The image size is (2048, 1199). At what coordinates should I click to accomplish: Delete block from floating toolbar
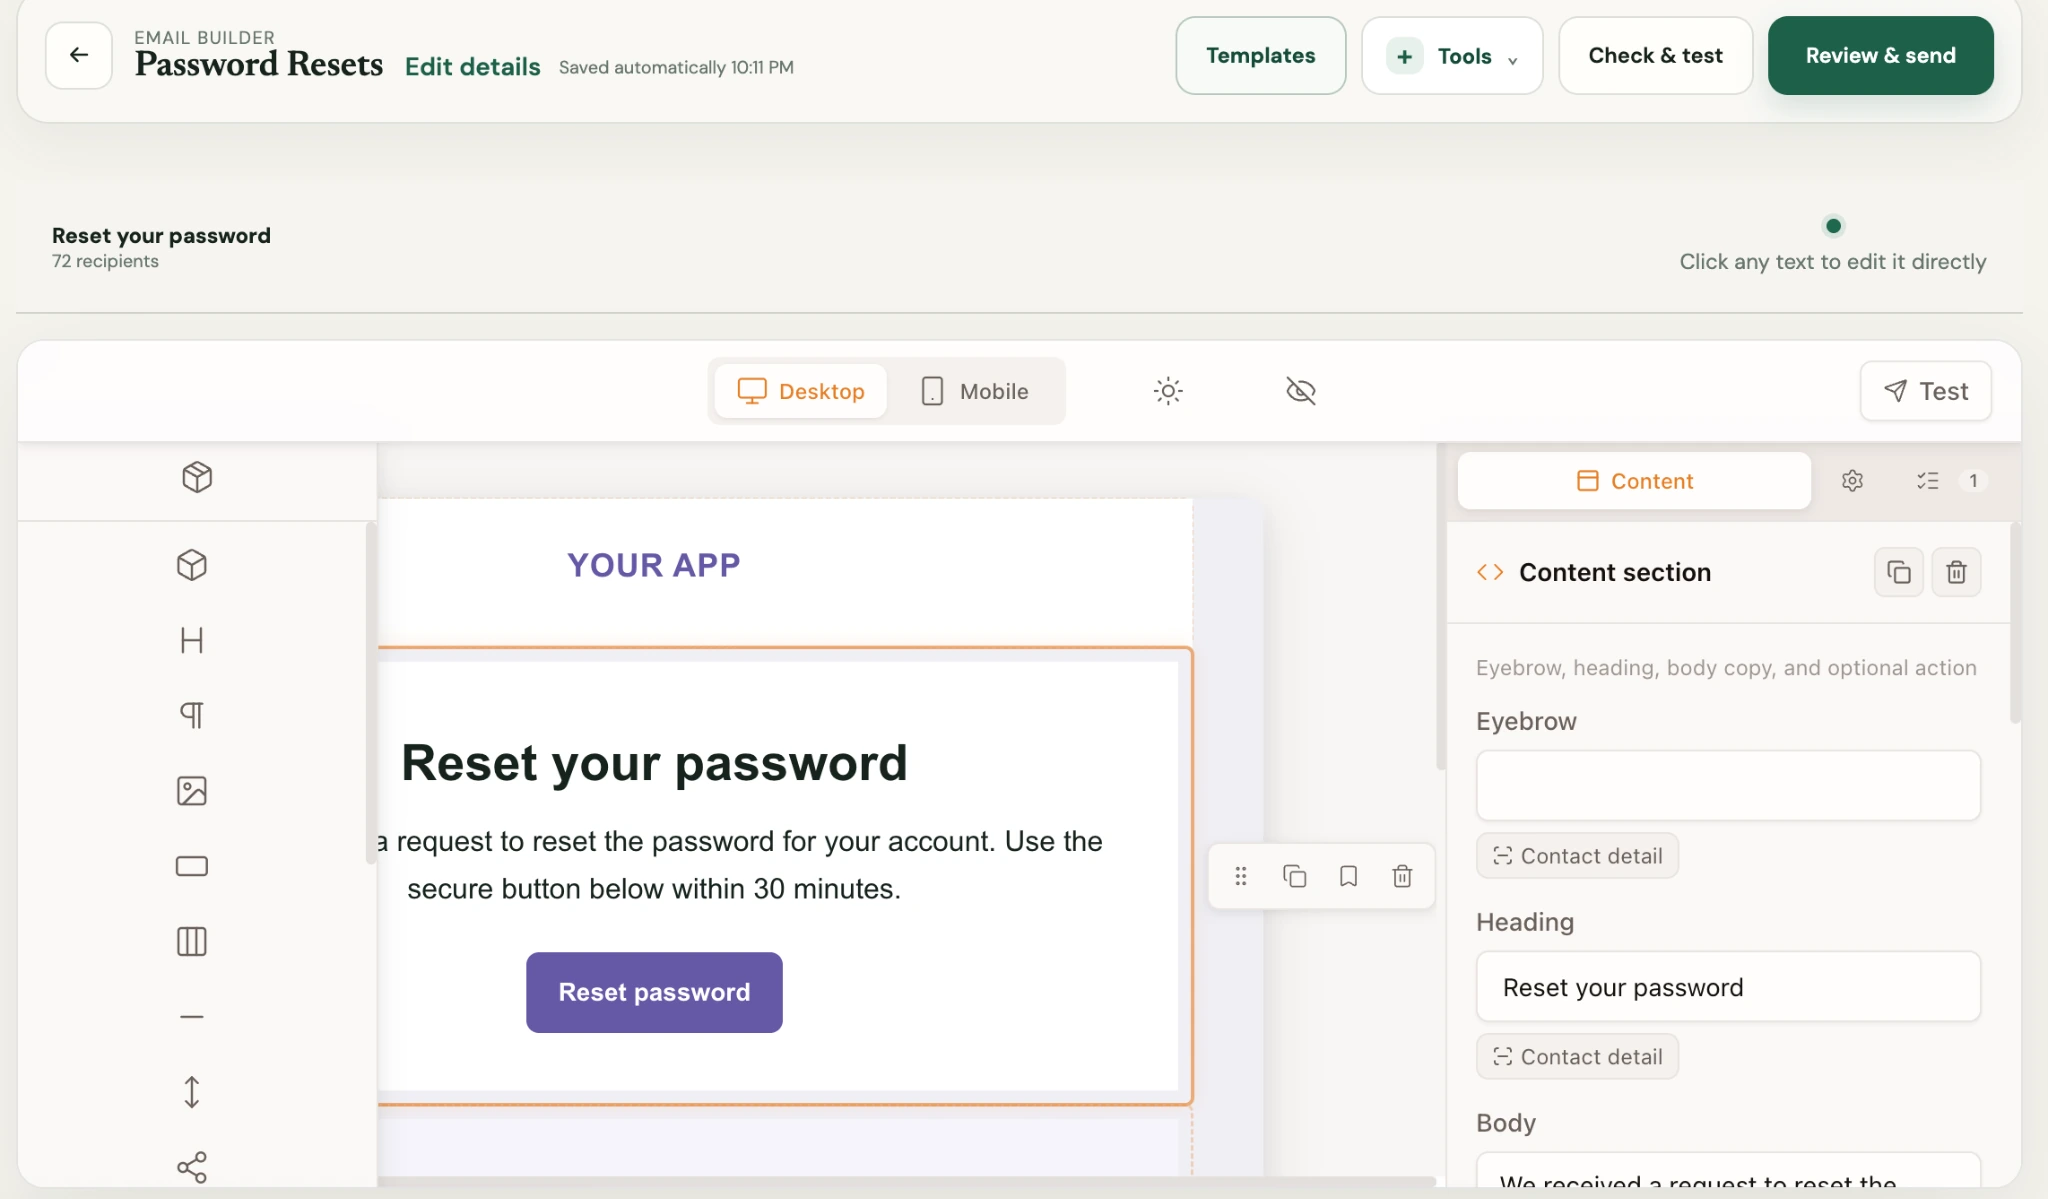tap(1403, 876)
